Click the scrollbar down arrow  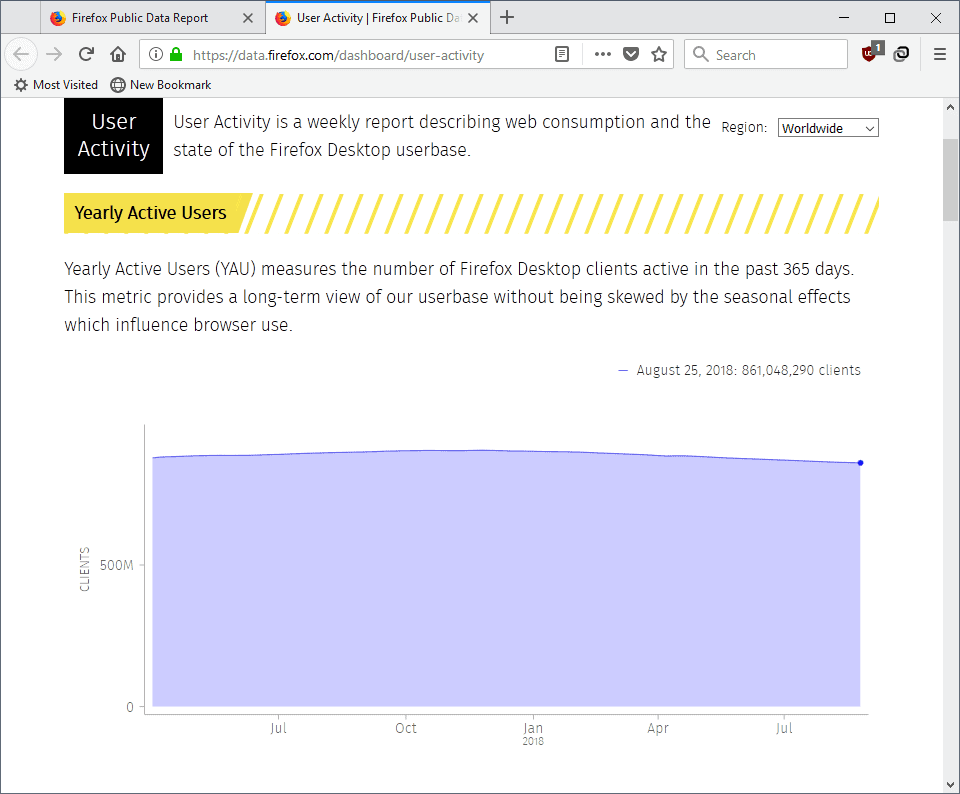pos(950,783)
